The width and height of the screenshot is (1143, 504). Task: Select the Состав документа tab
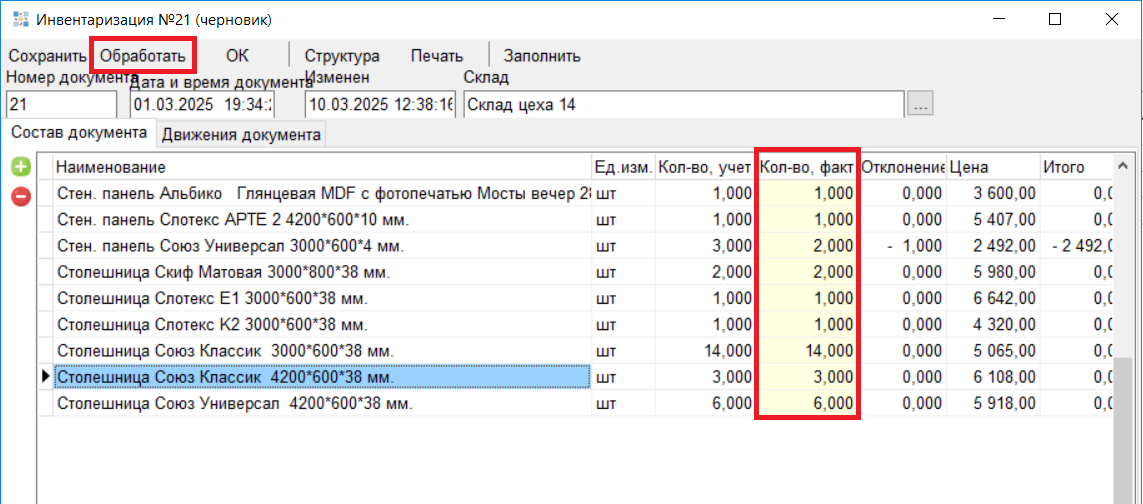coord(79,133)
